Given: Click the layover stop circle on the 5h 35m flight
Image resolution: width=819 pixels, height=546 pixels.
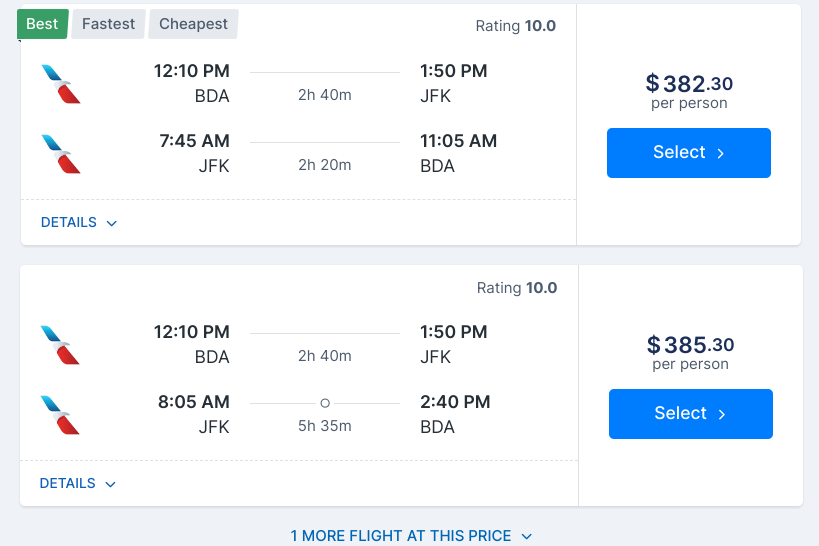Looking at the screenshot, I should point(325,403).
